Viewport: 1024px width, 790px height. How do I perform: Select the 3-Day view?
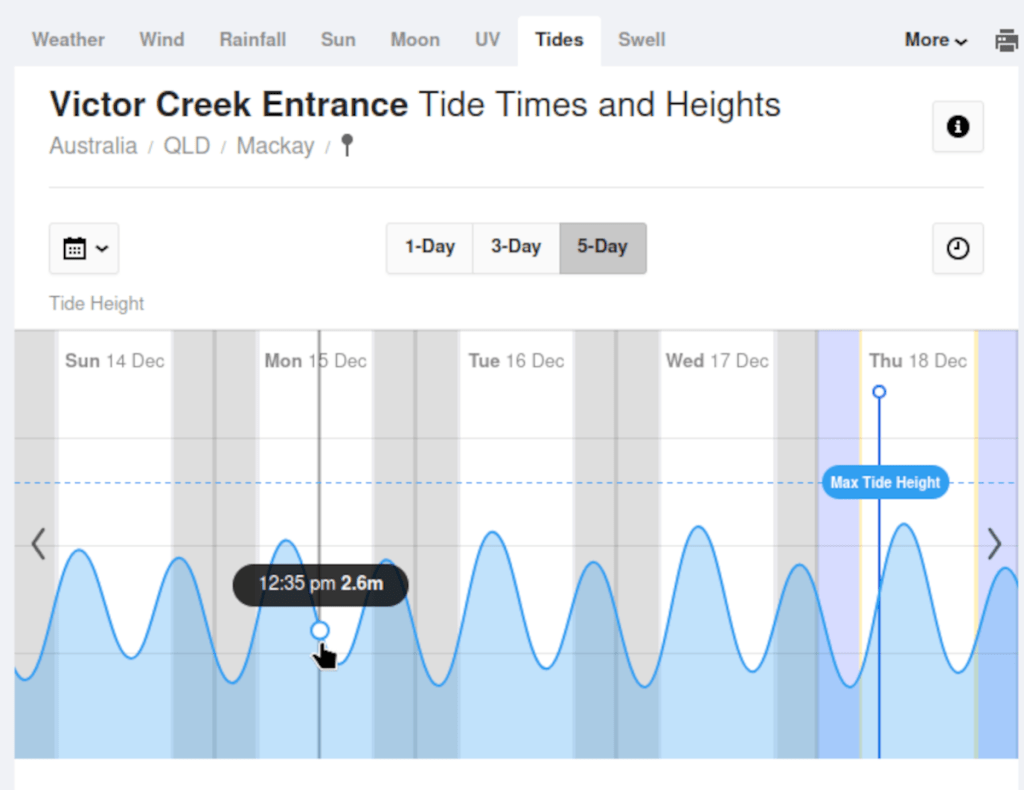point(515,247)
